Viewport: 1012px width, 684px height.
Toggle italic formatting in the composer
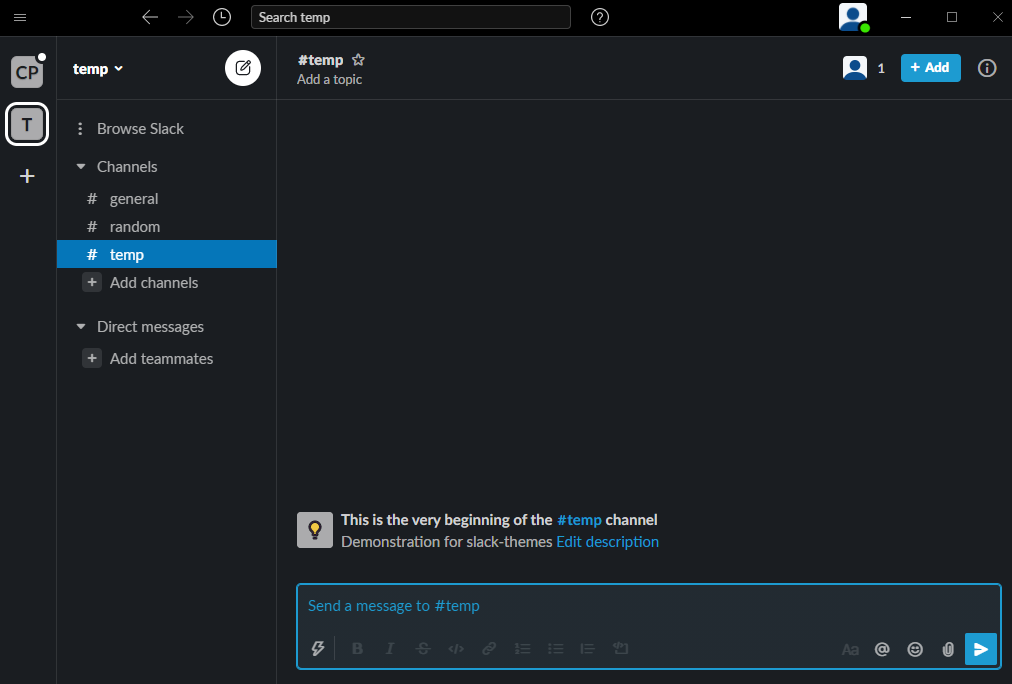point(390,649)
